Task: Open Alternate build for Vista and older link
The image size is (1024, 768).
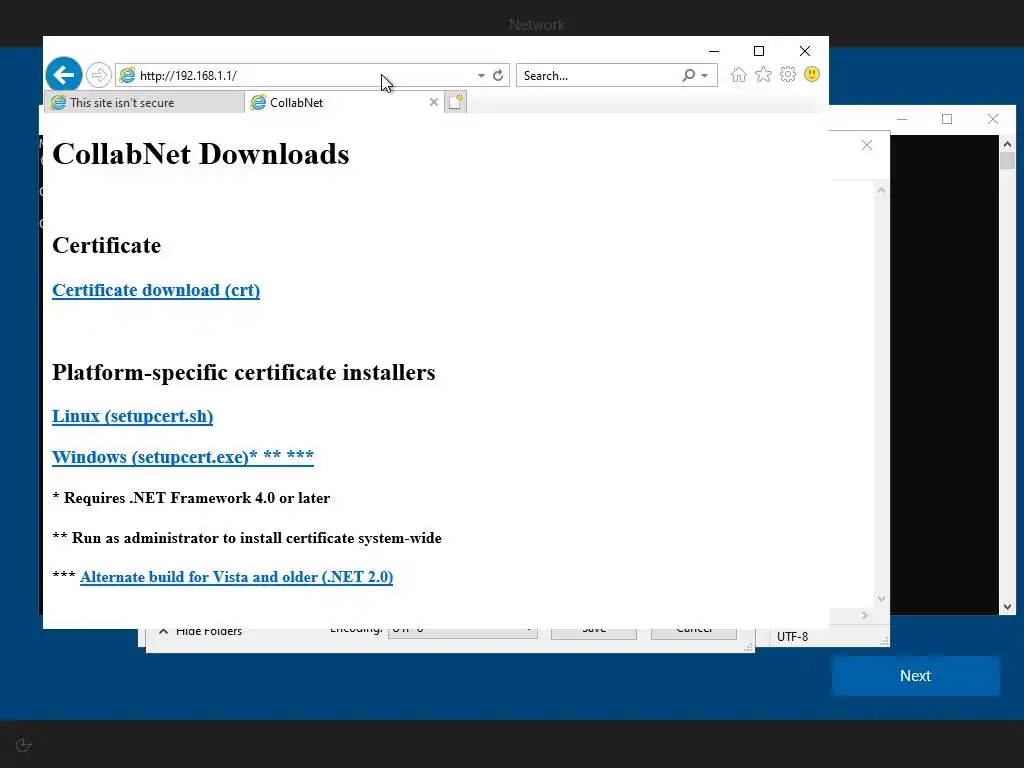Action: [236, 577]
